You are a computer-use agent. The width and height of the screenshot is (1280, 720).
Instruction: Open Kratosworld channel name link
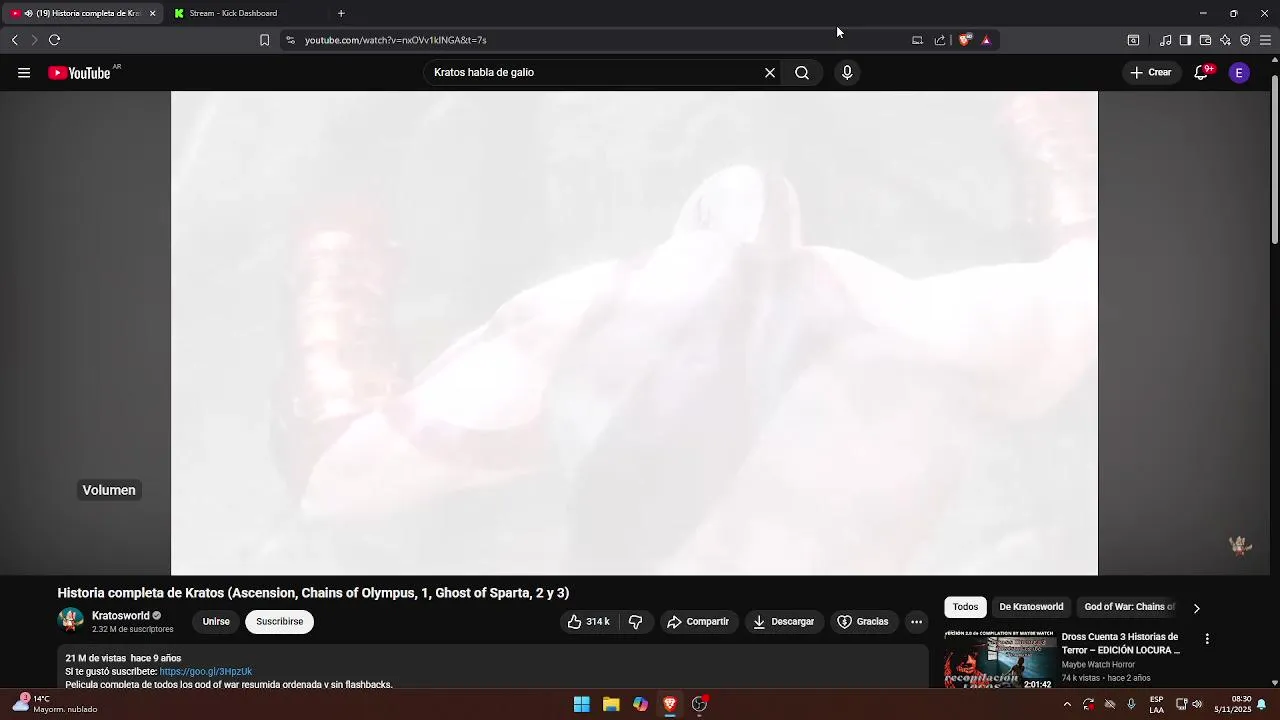click(120, 615)
